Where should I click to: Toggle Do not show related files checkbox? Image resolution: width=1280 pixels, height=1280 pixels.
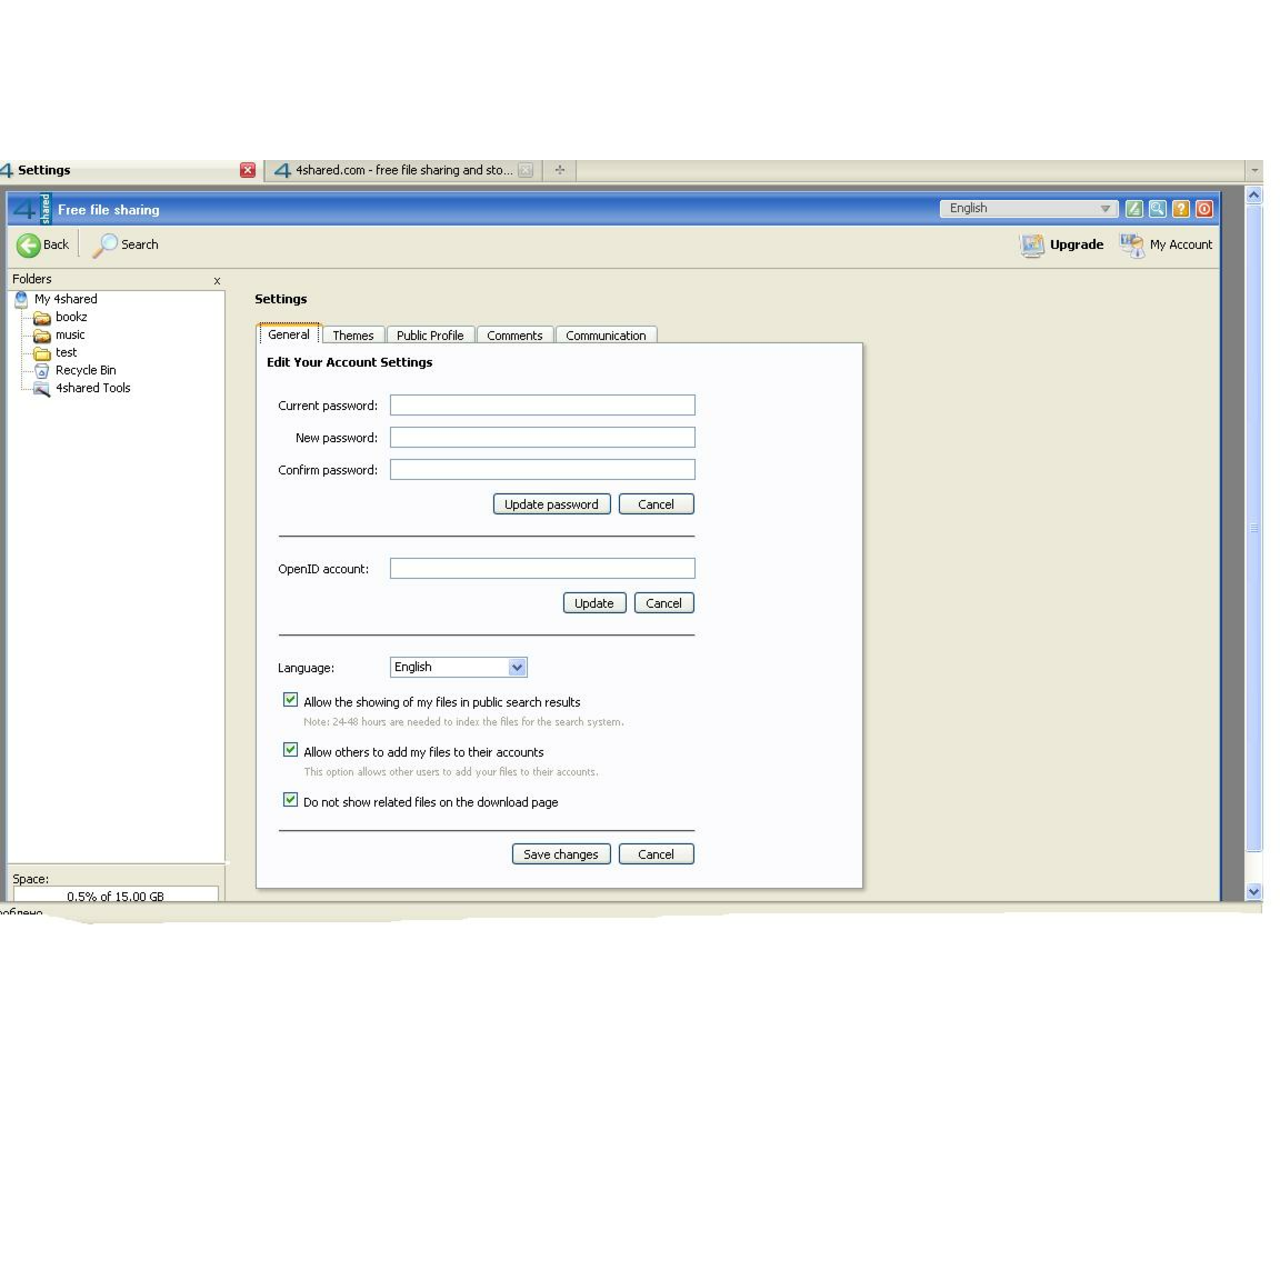pos(290,800)
